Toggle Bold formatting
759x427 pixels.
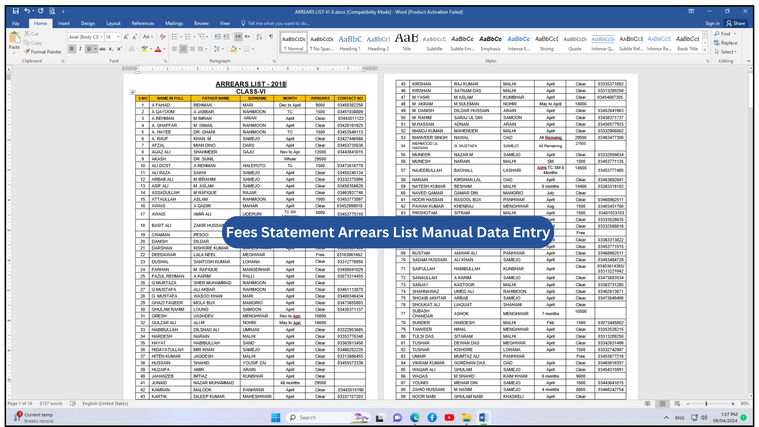[x=71, y=49]
